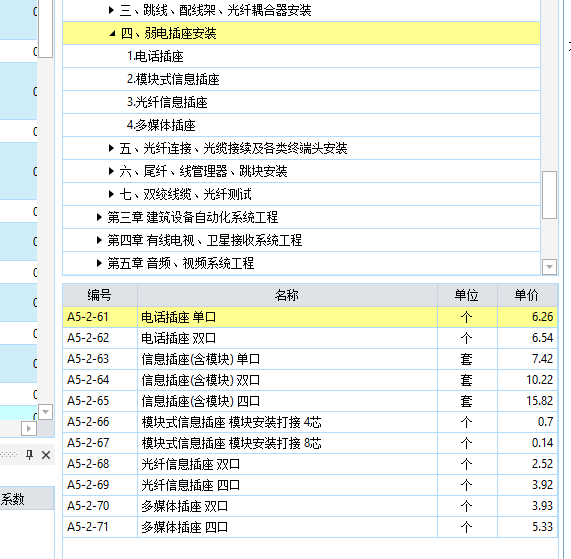Click code cell A5-2-71
Image resolution: width=571 pixels, height=559 pixels.
100,527
